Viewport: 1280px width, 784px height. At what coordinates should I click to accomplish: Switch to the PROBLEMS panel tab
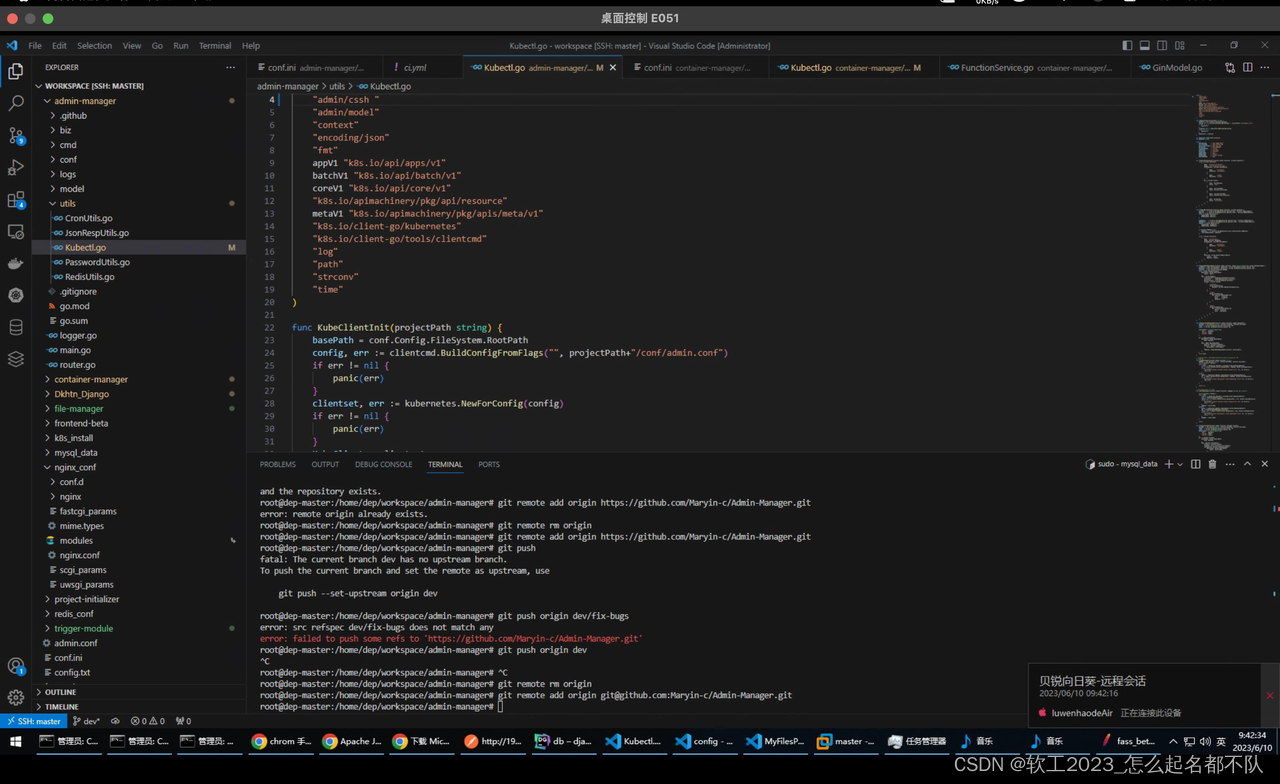click(277, 464)
